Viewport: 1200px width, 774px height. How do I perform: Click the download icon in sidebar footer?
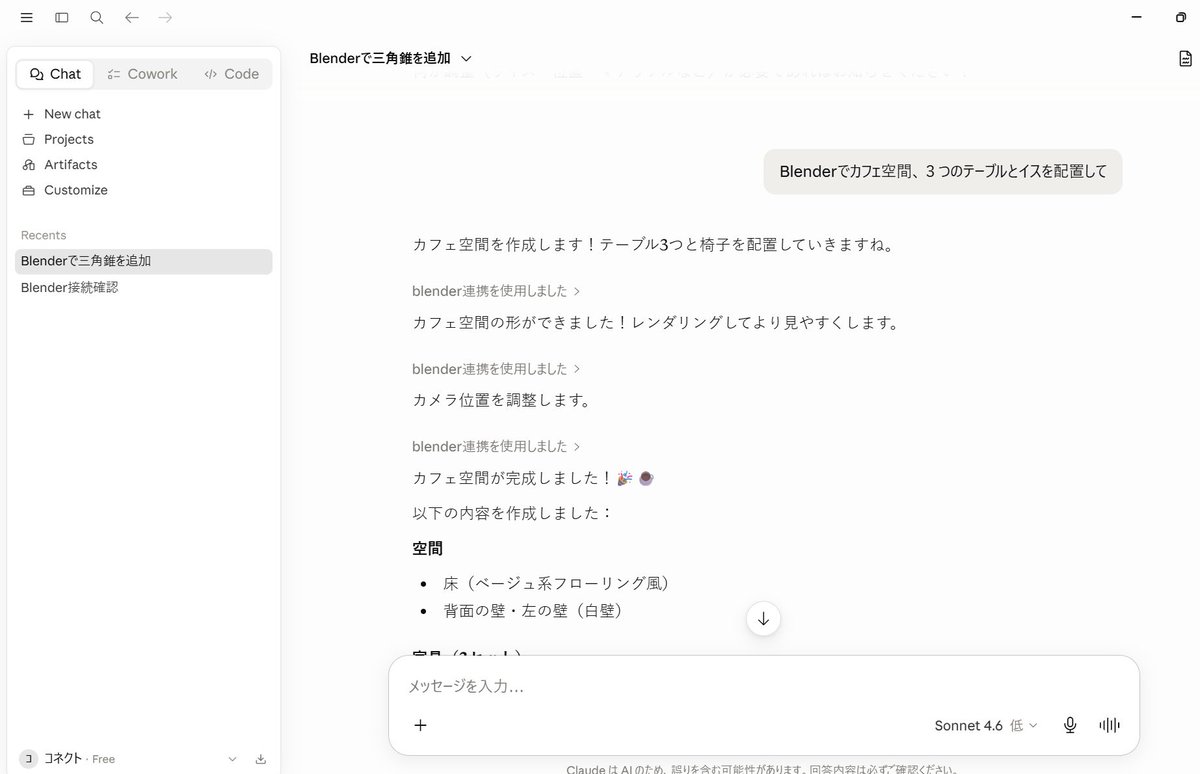click(261, 759)
